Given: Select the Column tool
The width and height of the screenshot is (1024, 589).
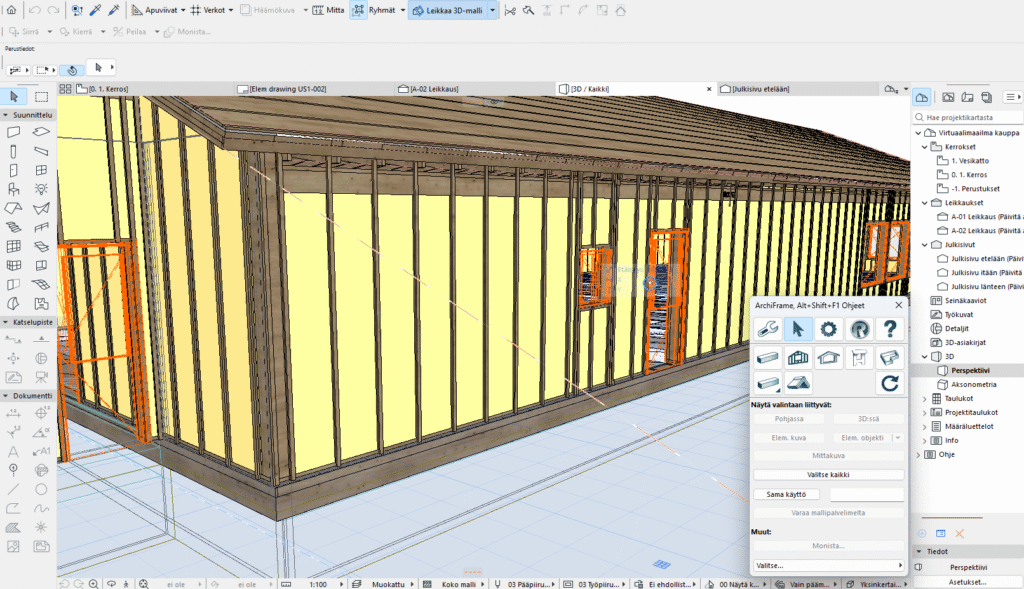Looking at the screenshot, I should pyautogui.click(x=13, y=151).
